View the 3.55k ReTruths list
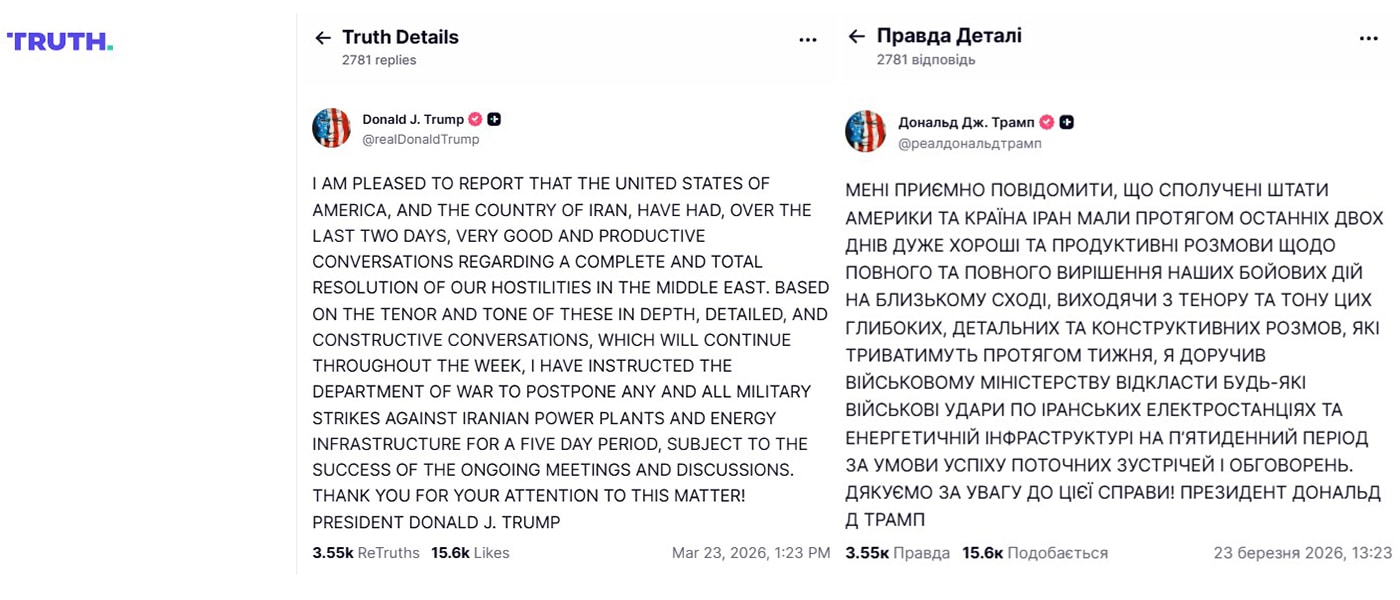 (x=366, y=552)
